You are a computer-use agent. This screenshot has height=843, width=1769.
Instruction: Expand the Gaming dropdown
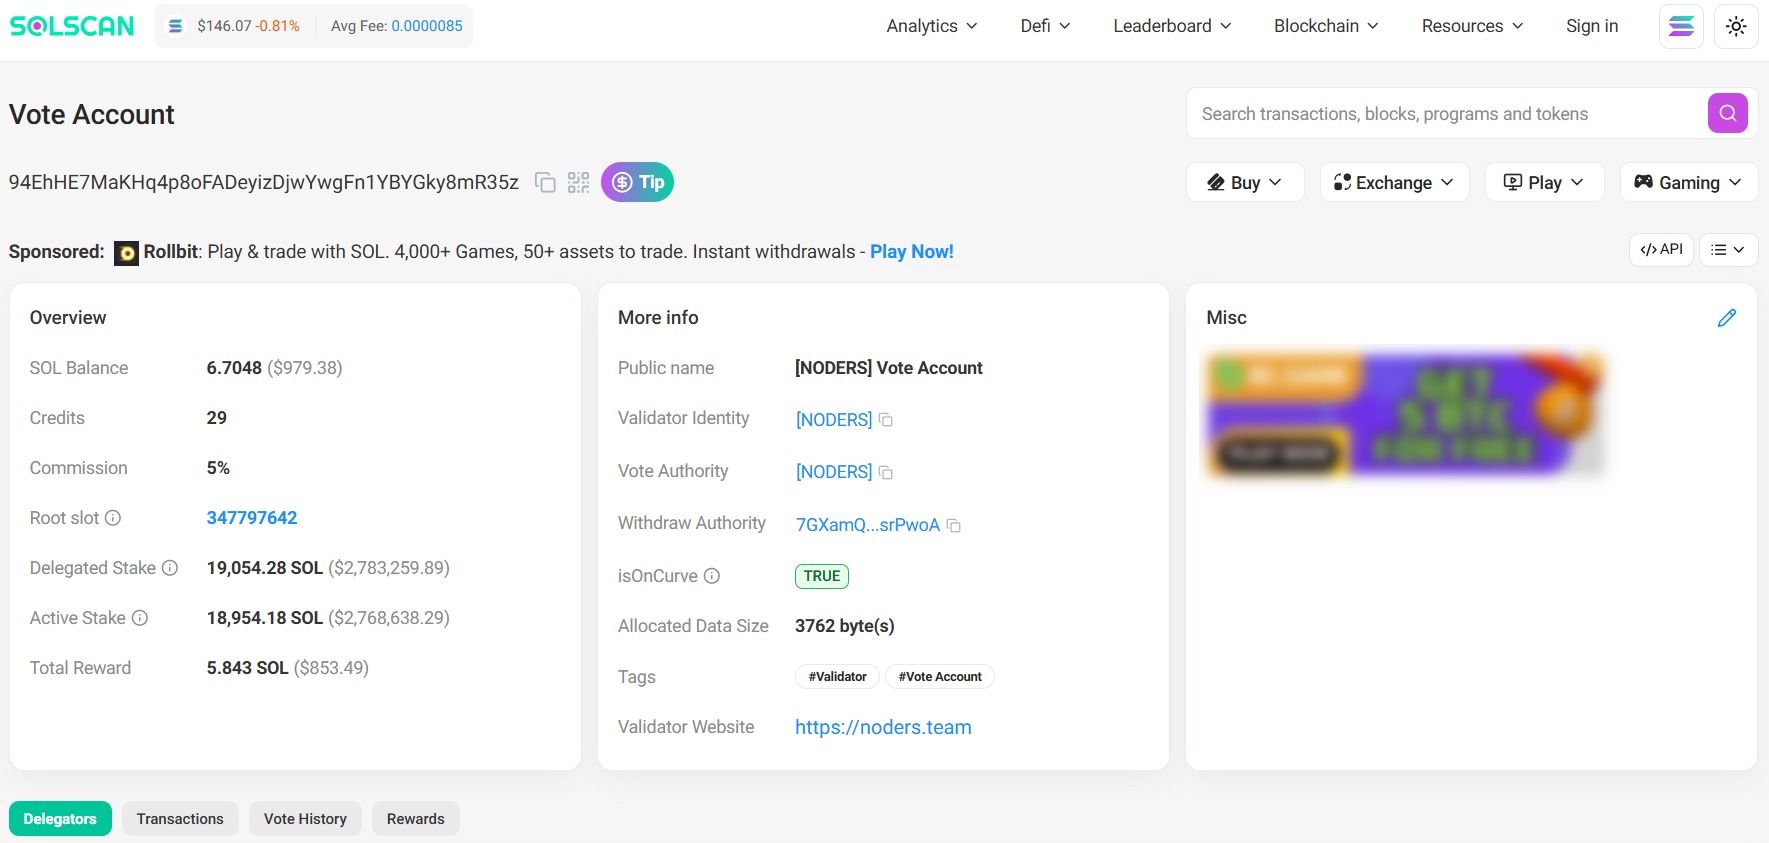click(x=1688, y=182)
